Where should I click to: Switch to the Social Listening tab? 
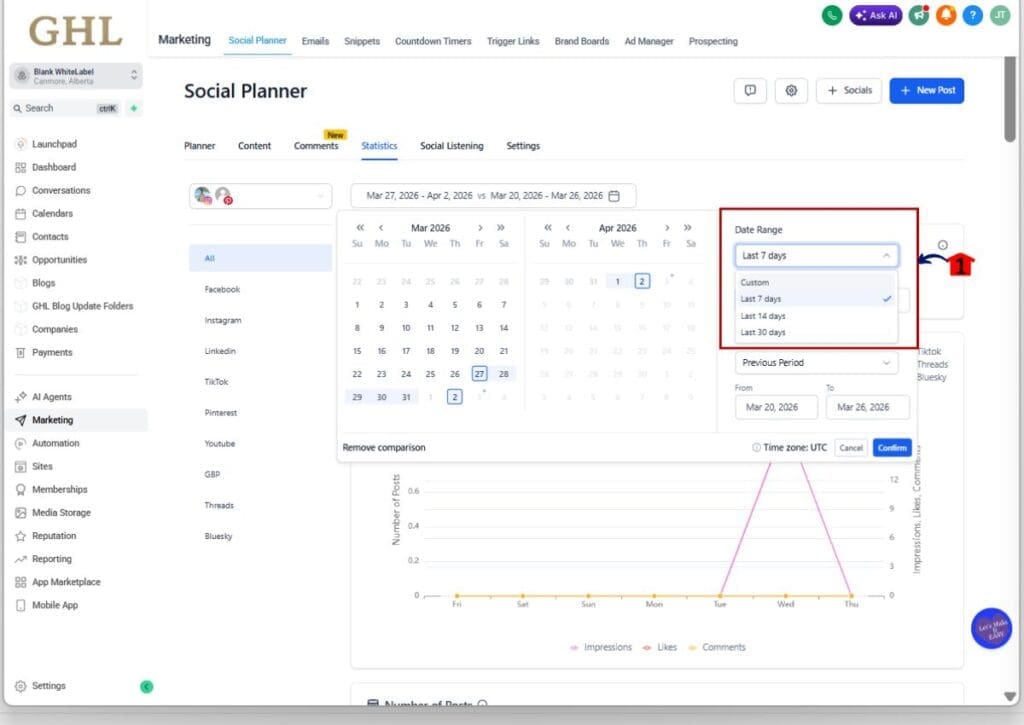(x=451, y=146)
